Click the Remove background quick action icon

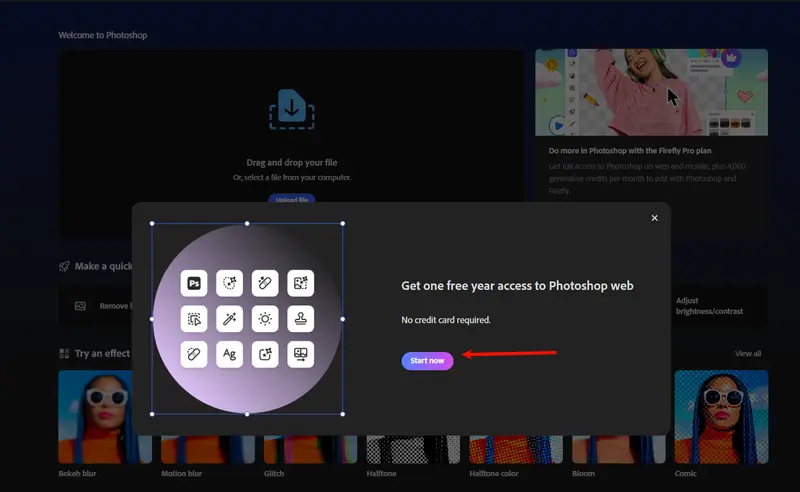pos(80,306)
